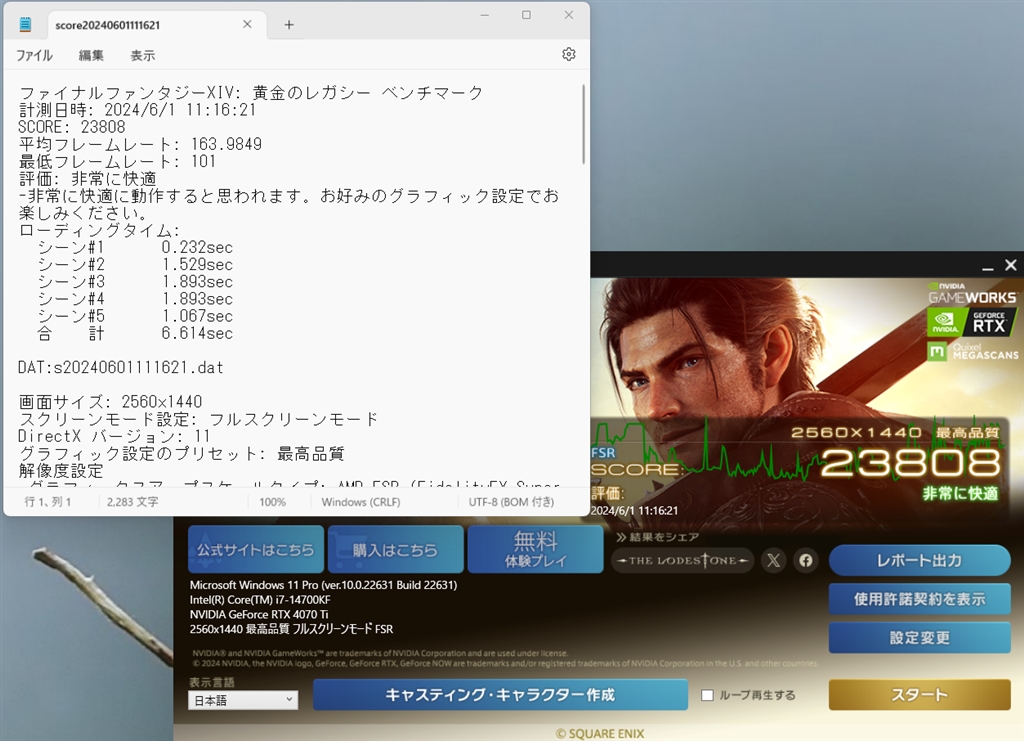
Task: Toggle ループ再生する checkbox
Action: click(x=707, y=695)
